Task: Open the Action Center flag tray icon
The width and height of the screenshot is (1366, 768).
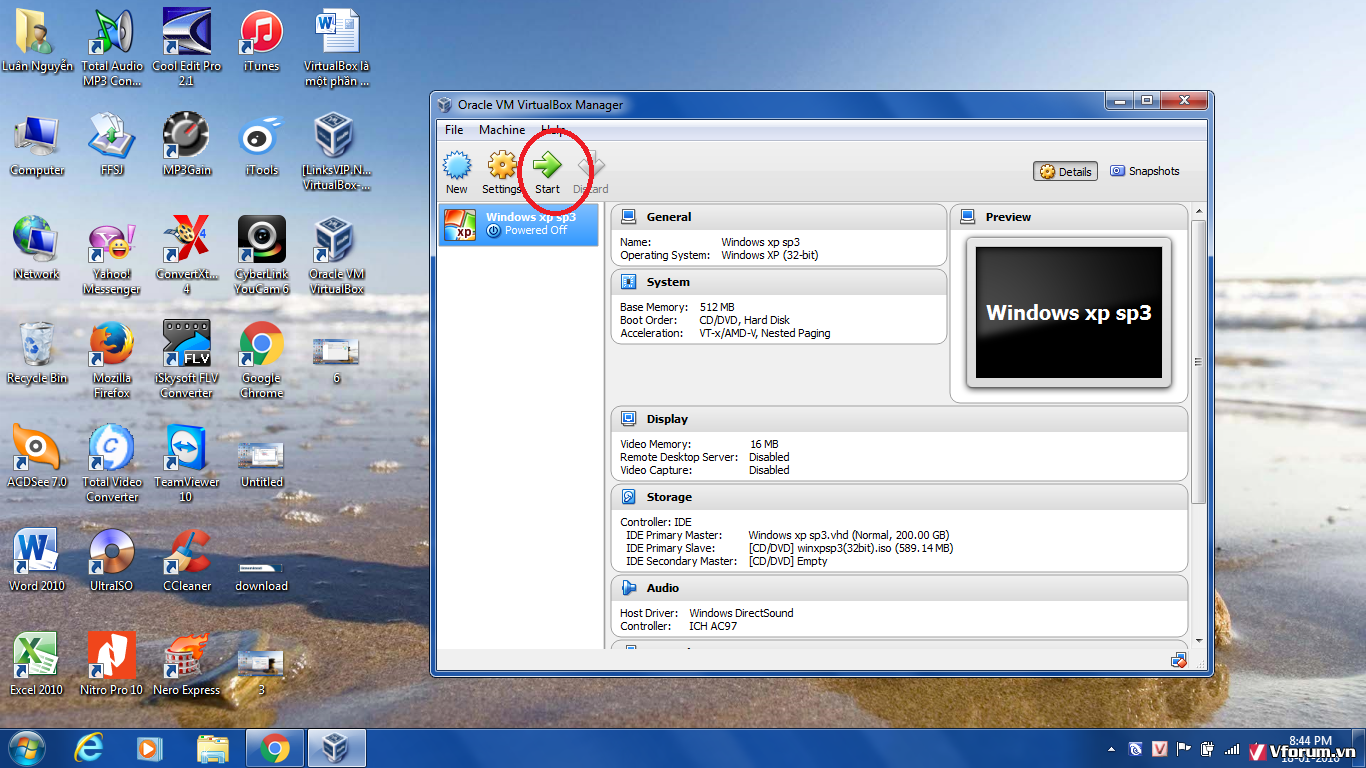Action: point(1184,749)
